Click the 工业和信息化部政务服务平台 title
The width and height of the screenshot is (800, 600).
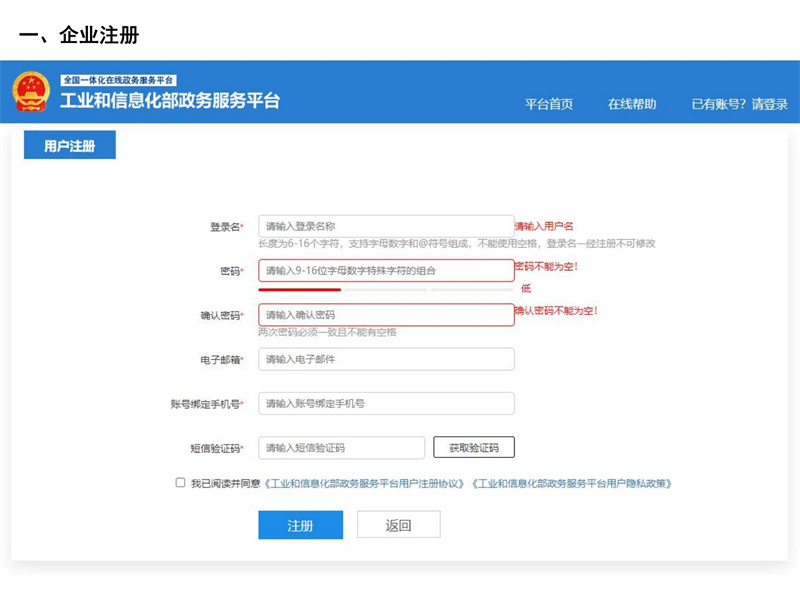point(170,101)
